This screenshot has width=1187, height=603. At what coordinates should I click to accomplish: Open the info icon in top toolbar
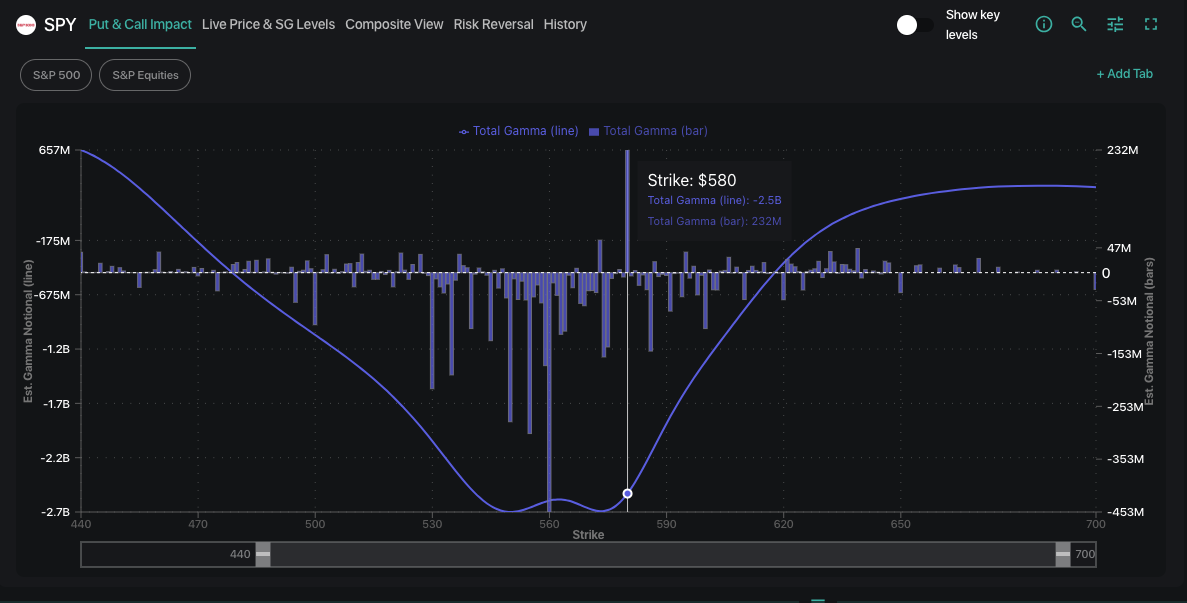point(1043,24)
